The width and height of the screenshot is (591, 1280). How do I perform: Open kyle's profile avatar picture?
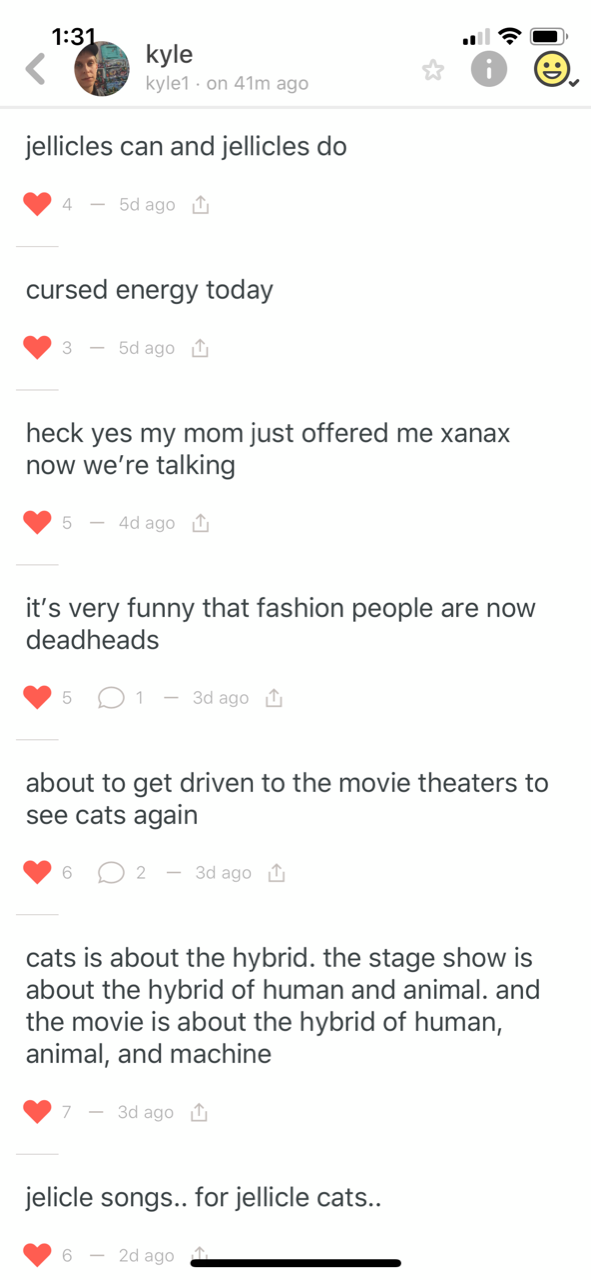point(103,69)
